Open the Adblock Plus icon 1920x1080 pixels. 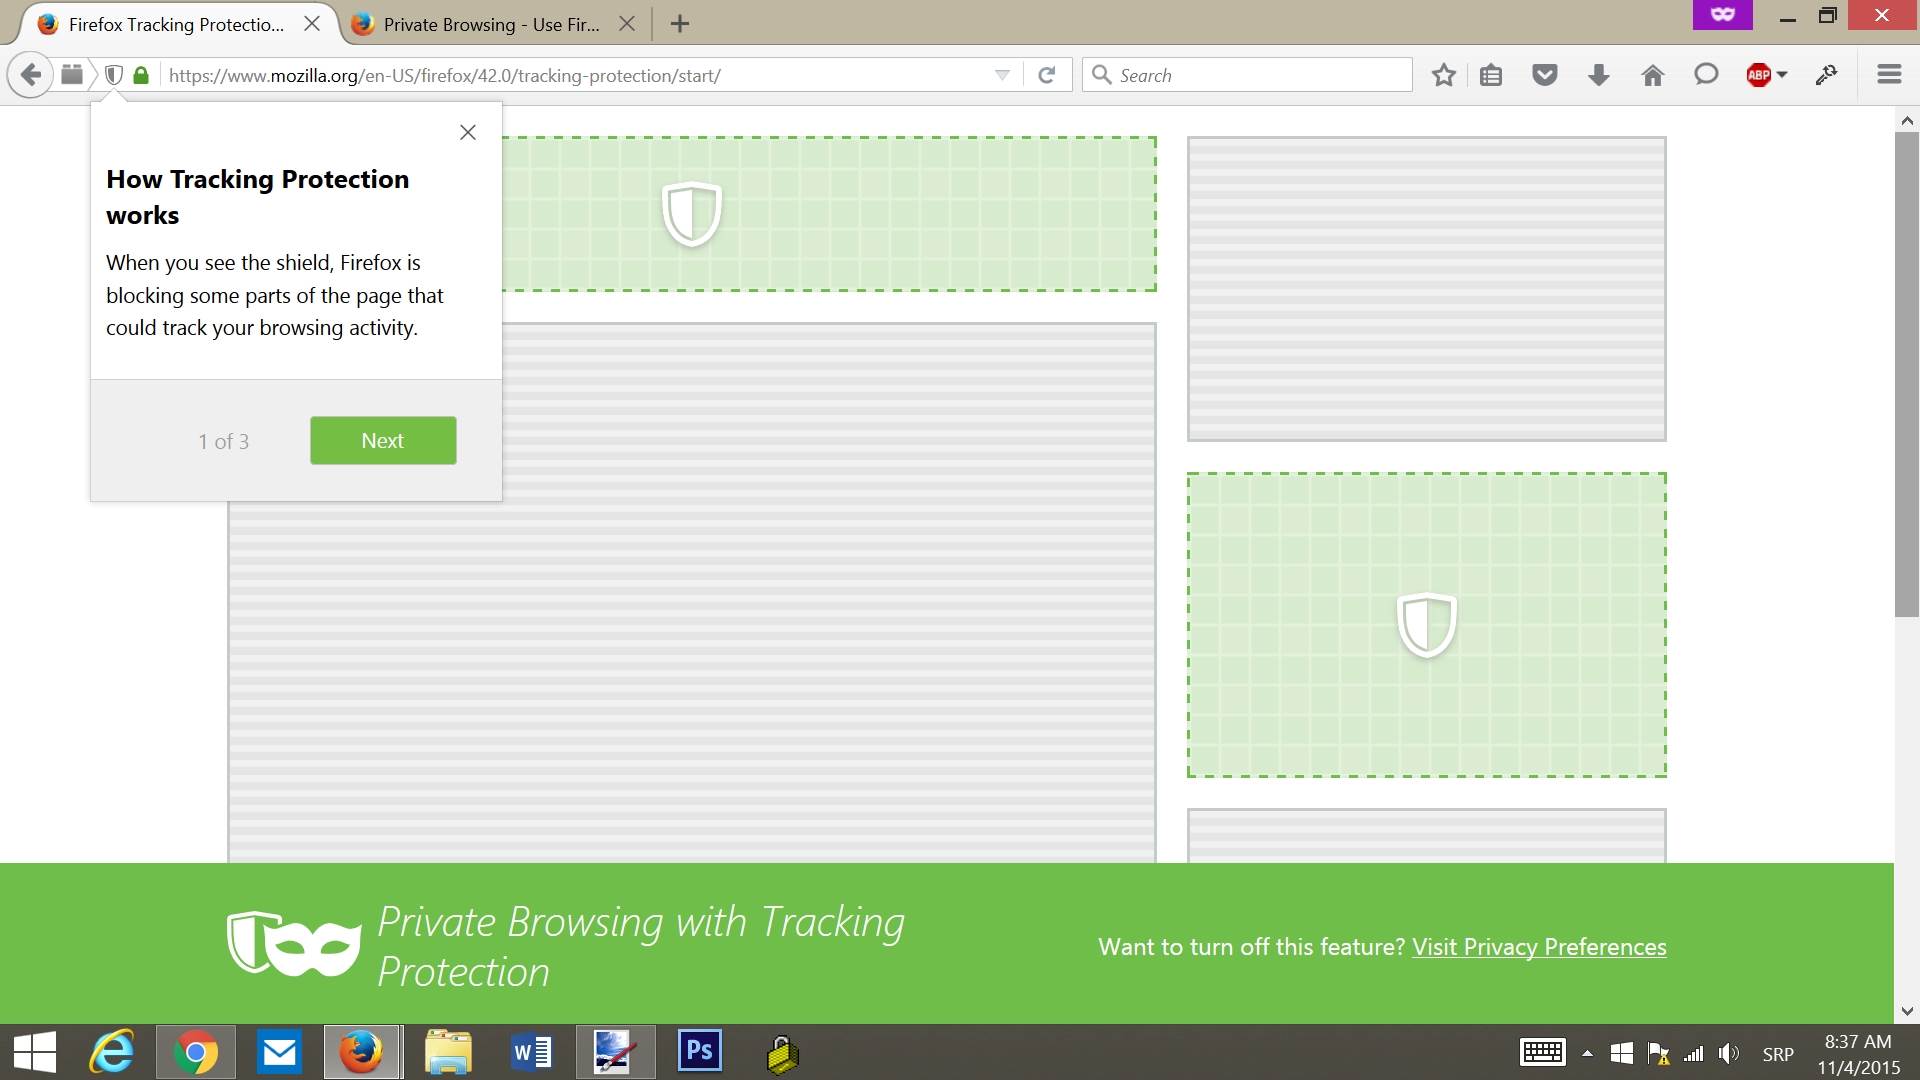[x=1759, y=74]
